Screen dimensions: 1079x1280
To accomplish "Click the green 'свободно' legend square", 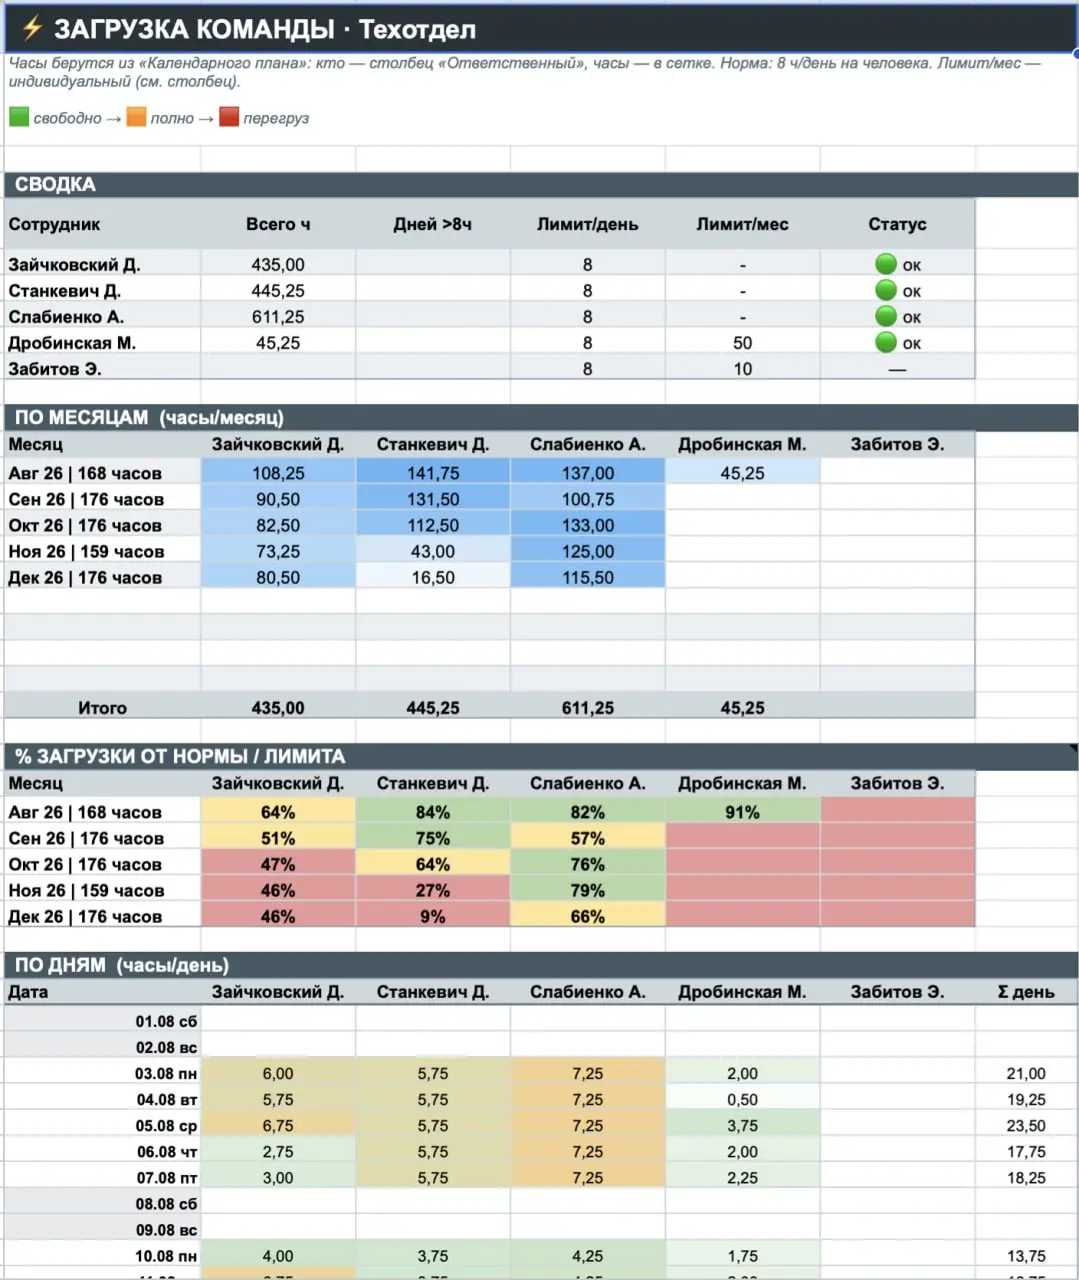I will (x=19, y=117).
